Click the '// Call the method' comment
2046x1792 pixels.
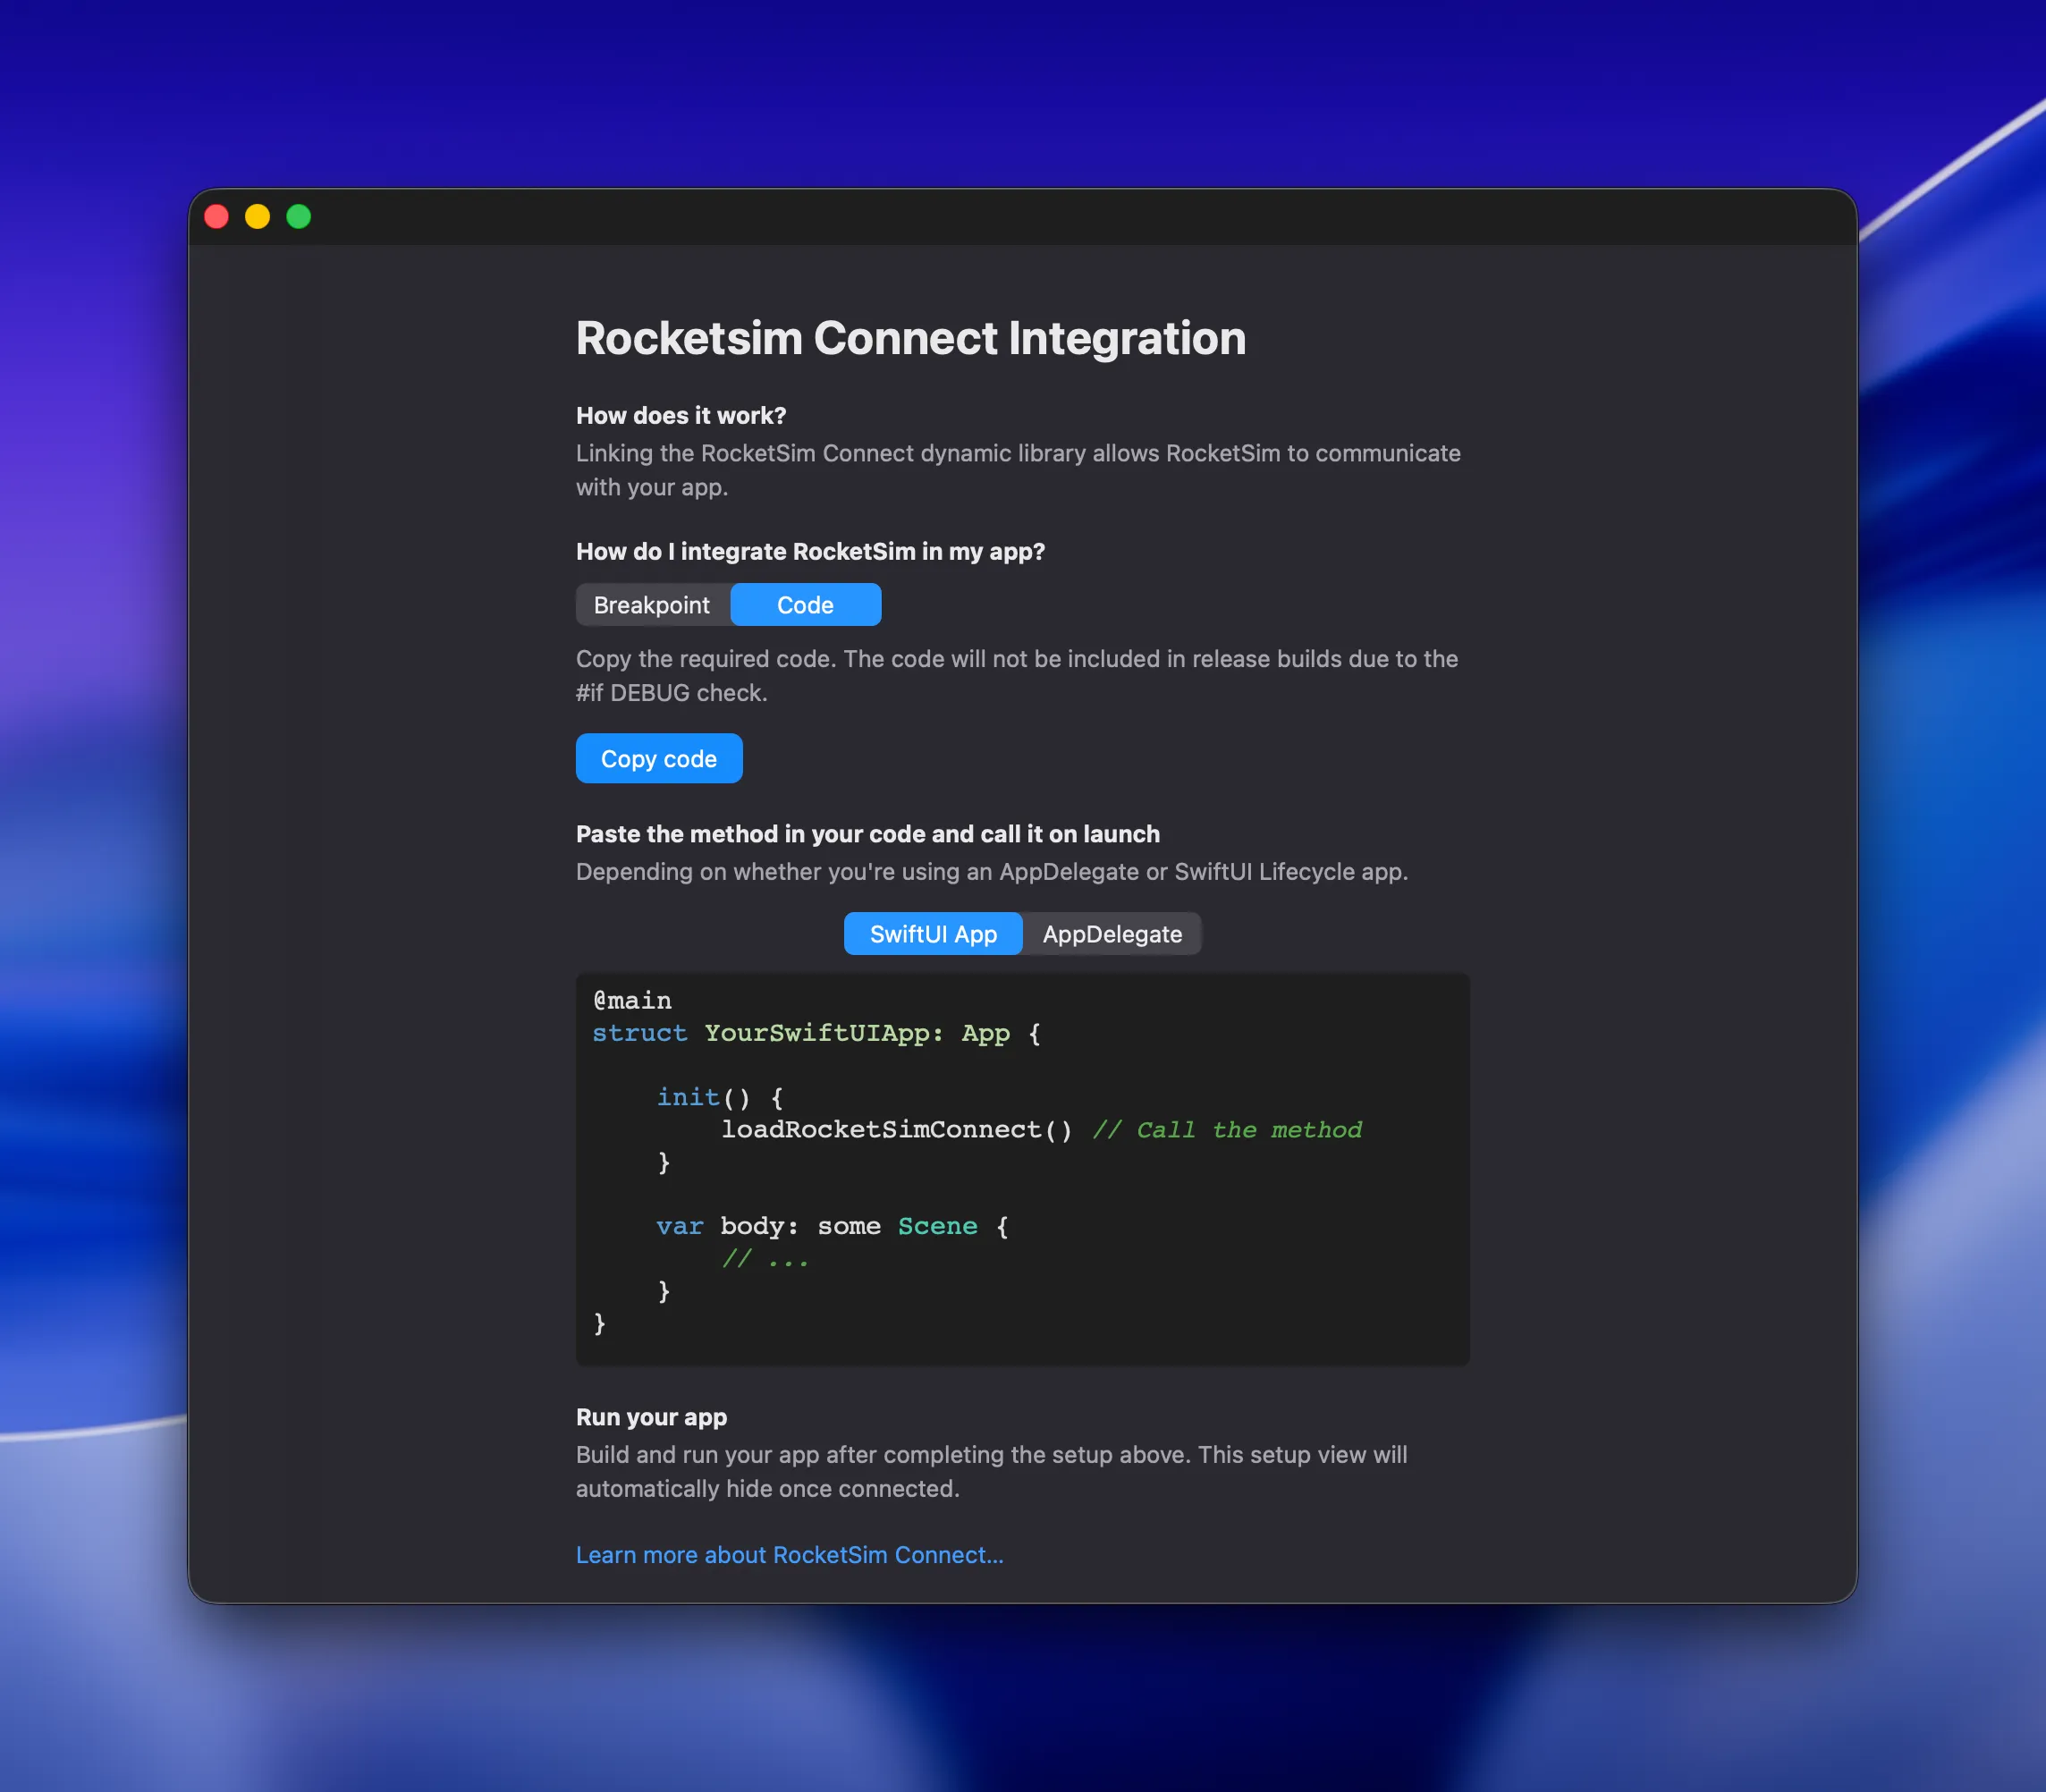tap(1227, 1130)
